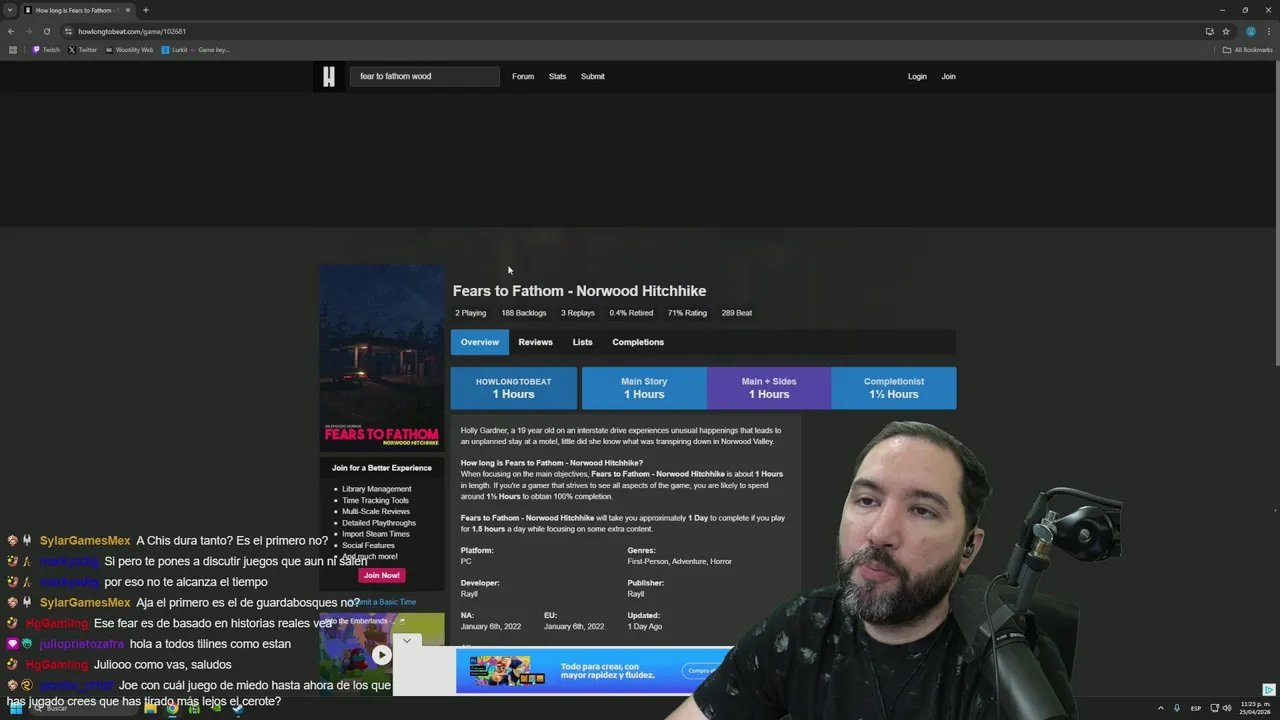Click the install app icon in address bar
The height and width of the screenshot is (720, 1280).
pos(1209,31)
